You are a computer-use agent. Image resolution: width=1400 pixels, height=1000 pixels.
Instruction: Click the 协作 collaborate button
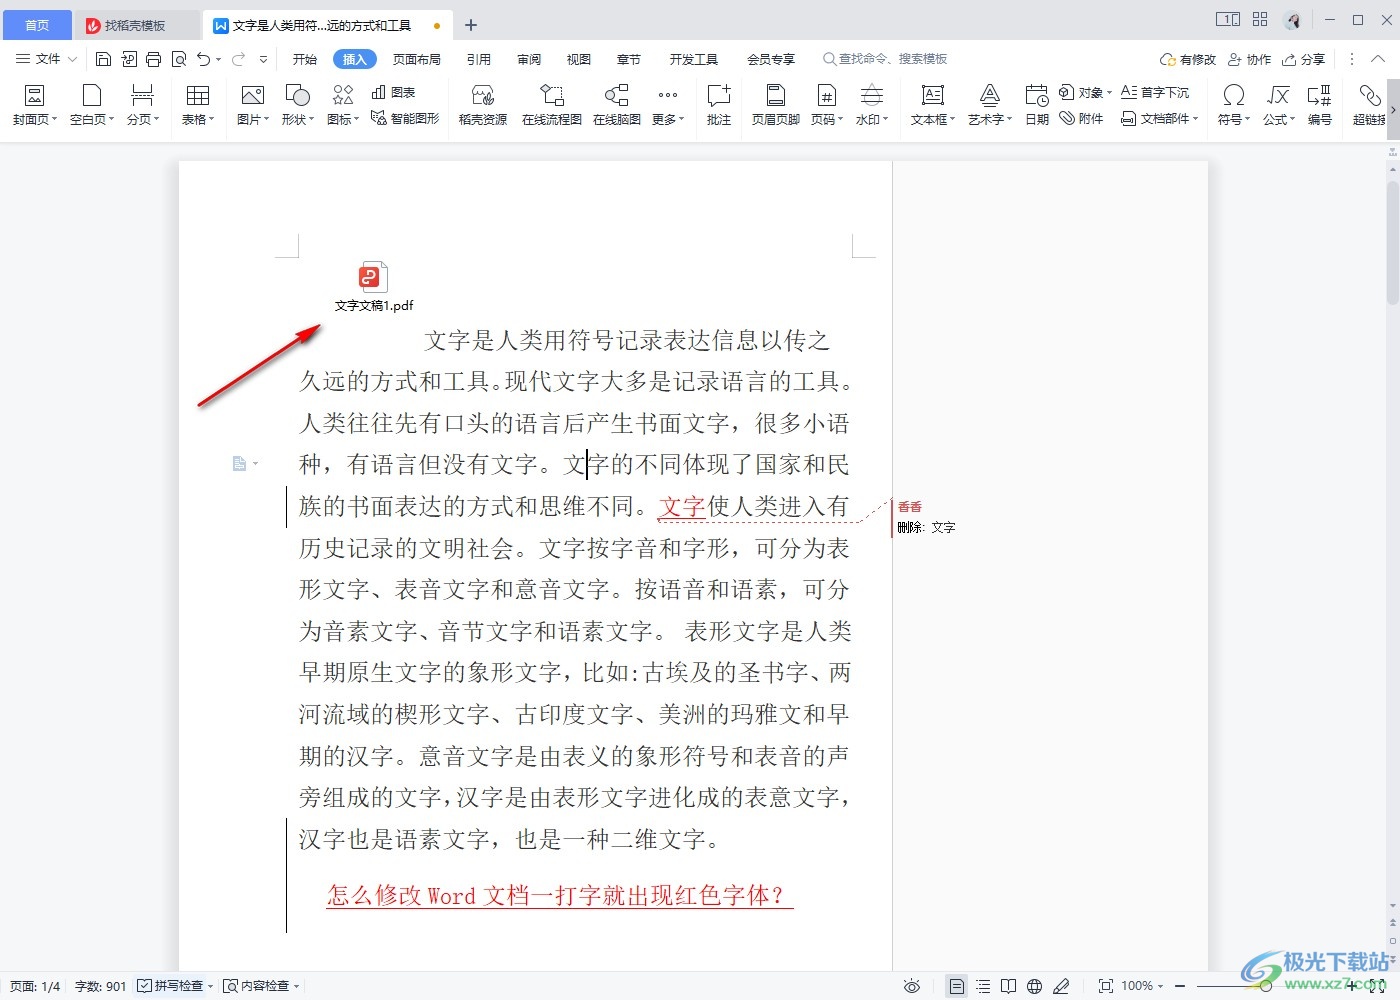click(x=1250, y=59)
